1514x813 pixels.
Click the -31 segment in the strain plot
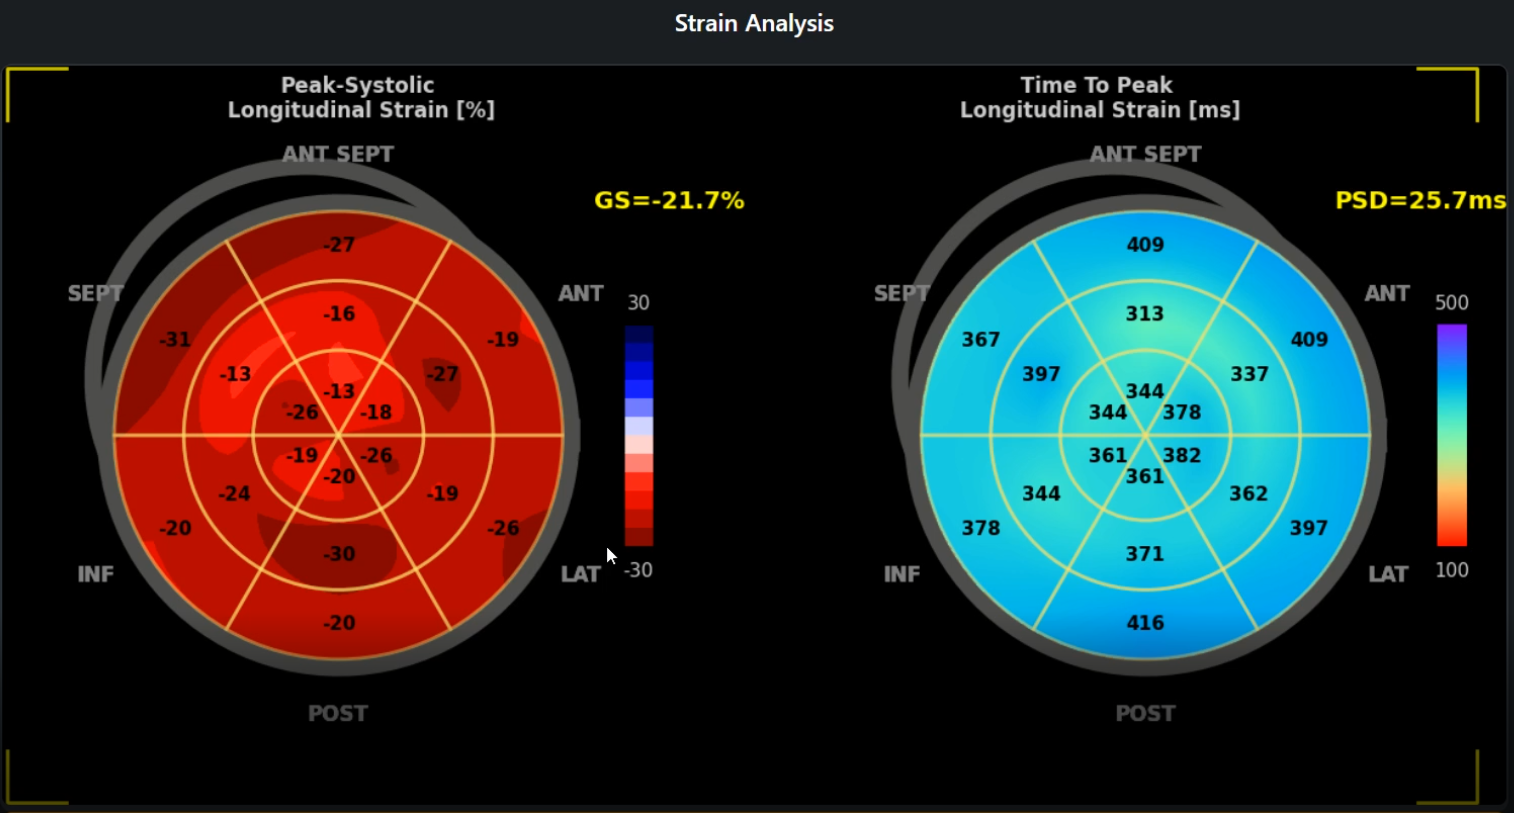pyautogui.click(x=175, y=340)
